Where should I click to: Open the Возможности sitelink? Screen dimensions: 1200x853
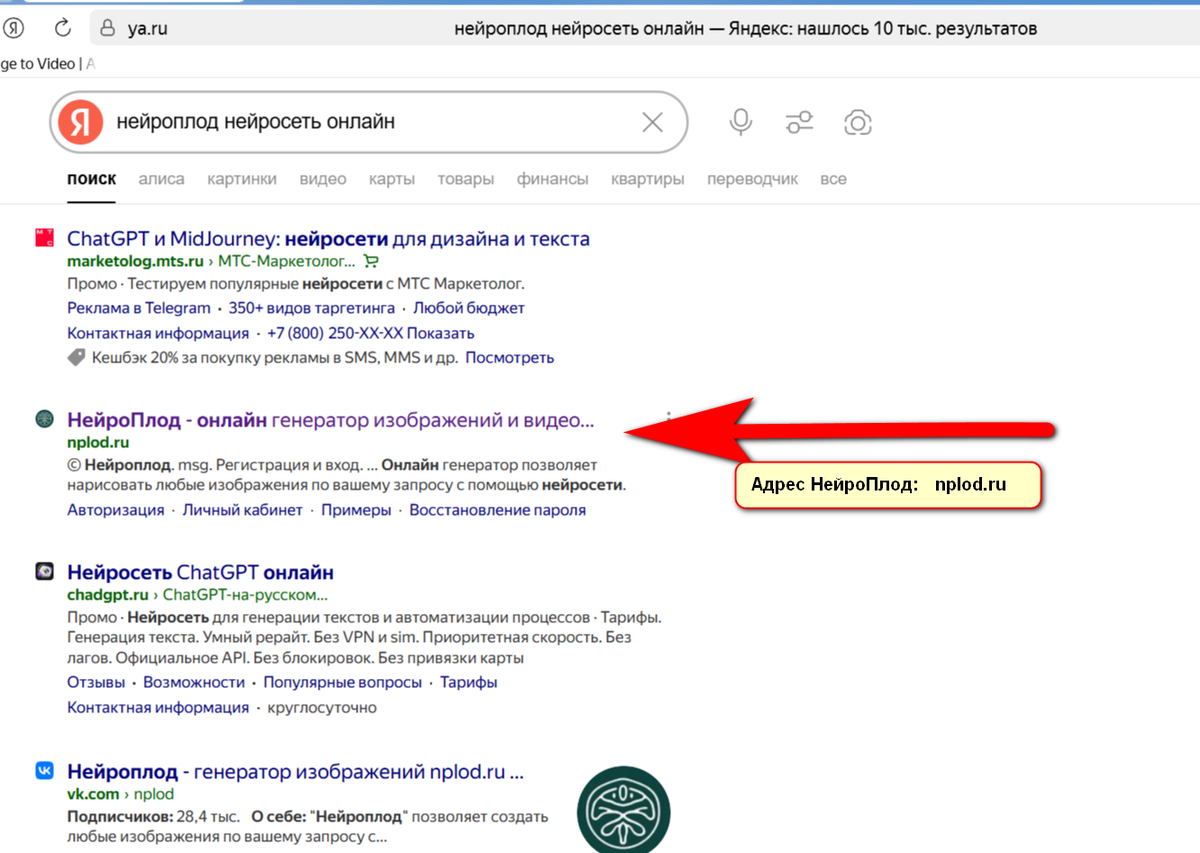194,682
